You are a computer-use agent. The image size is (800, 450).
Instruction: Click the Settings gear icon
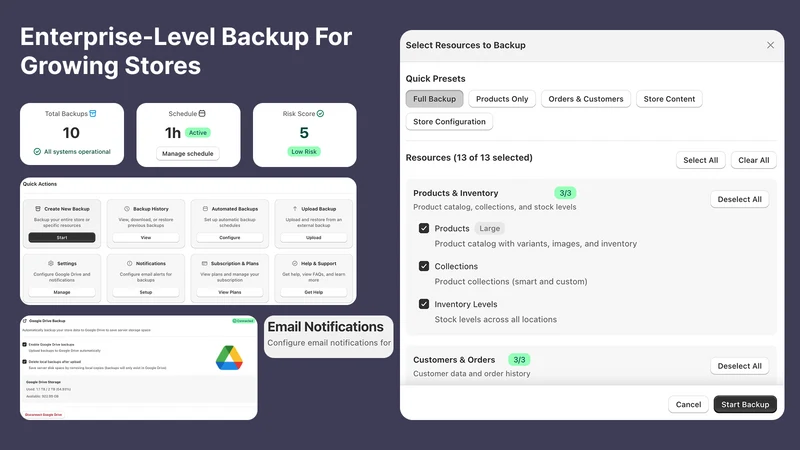coord(51,263)
